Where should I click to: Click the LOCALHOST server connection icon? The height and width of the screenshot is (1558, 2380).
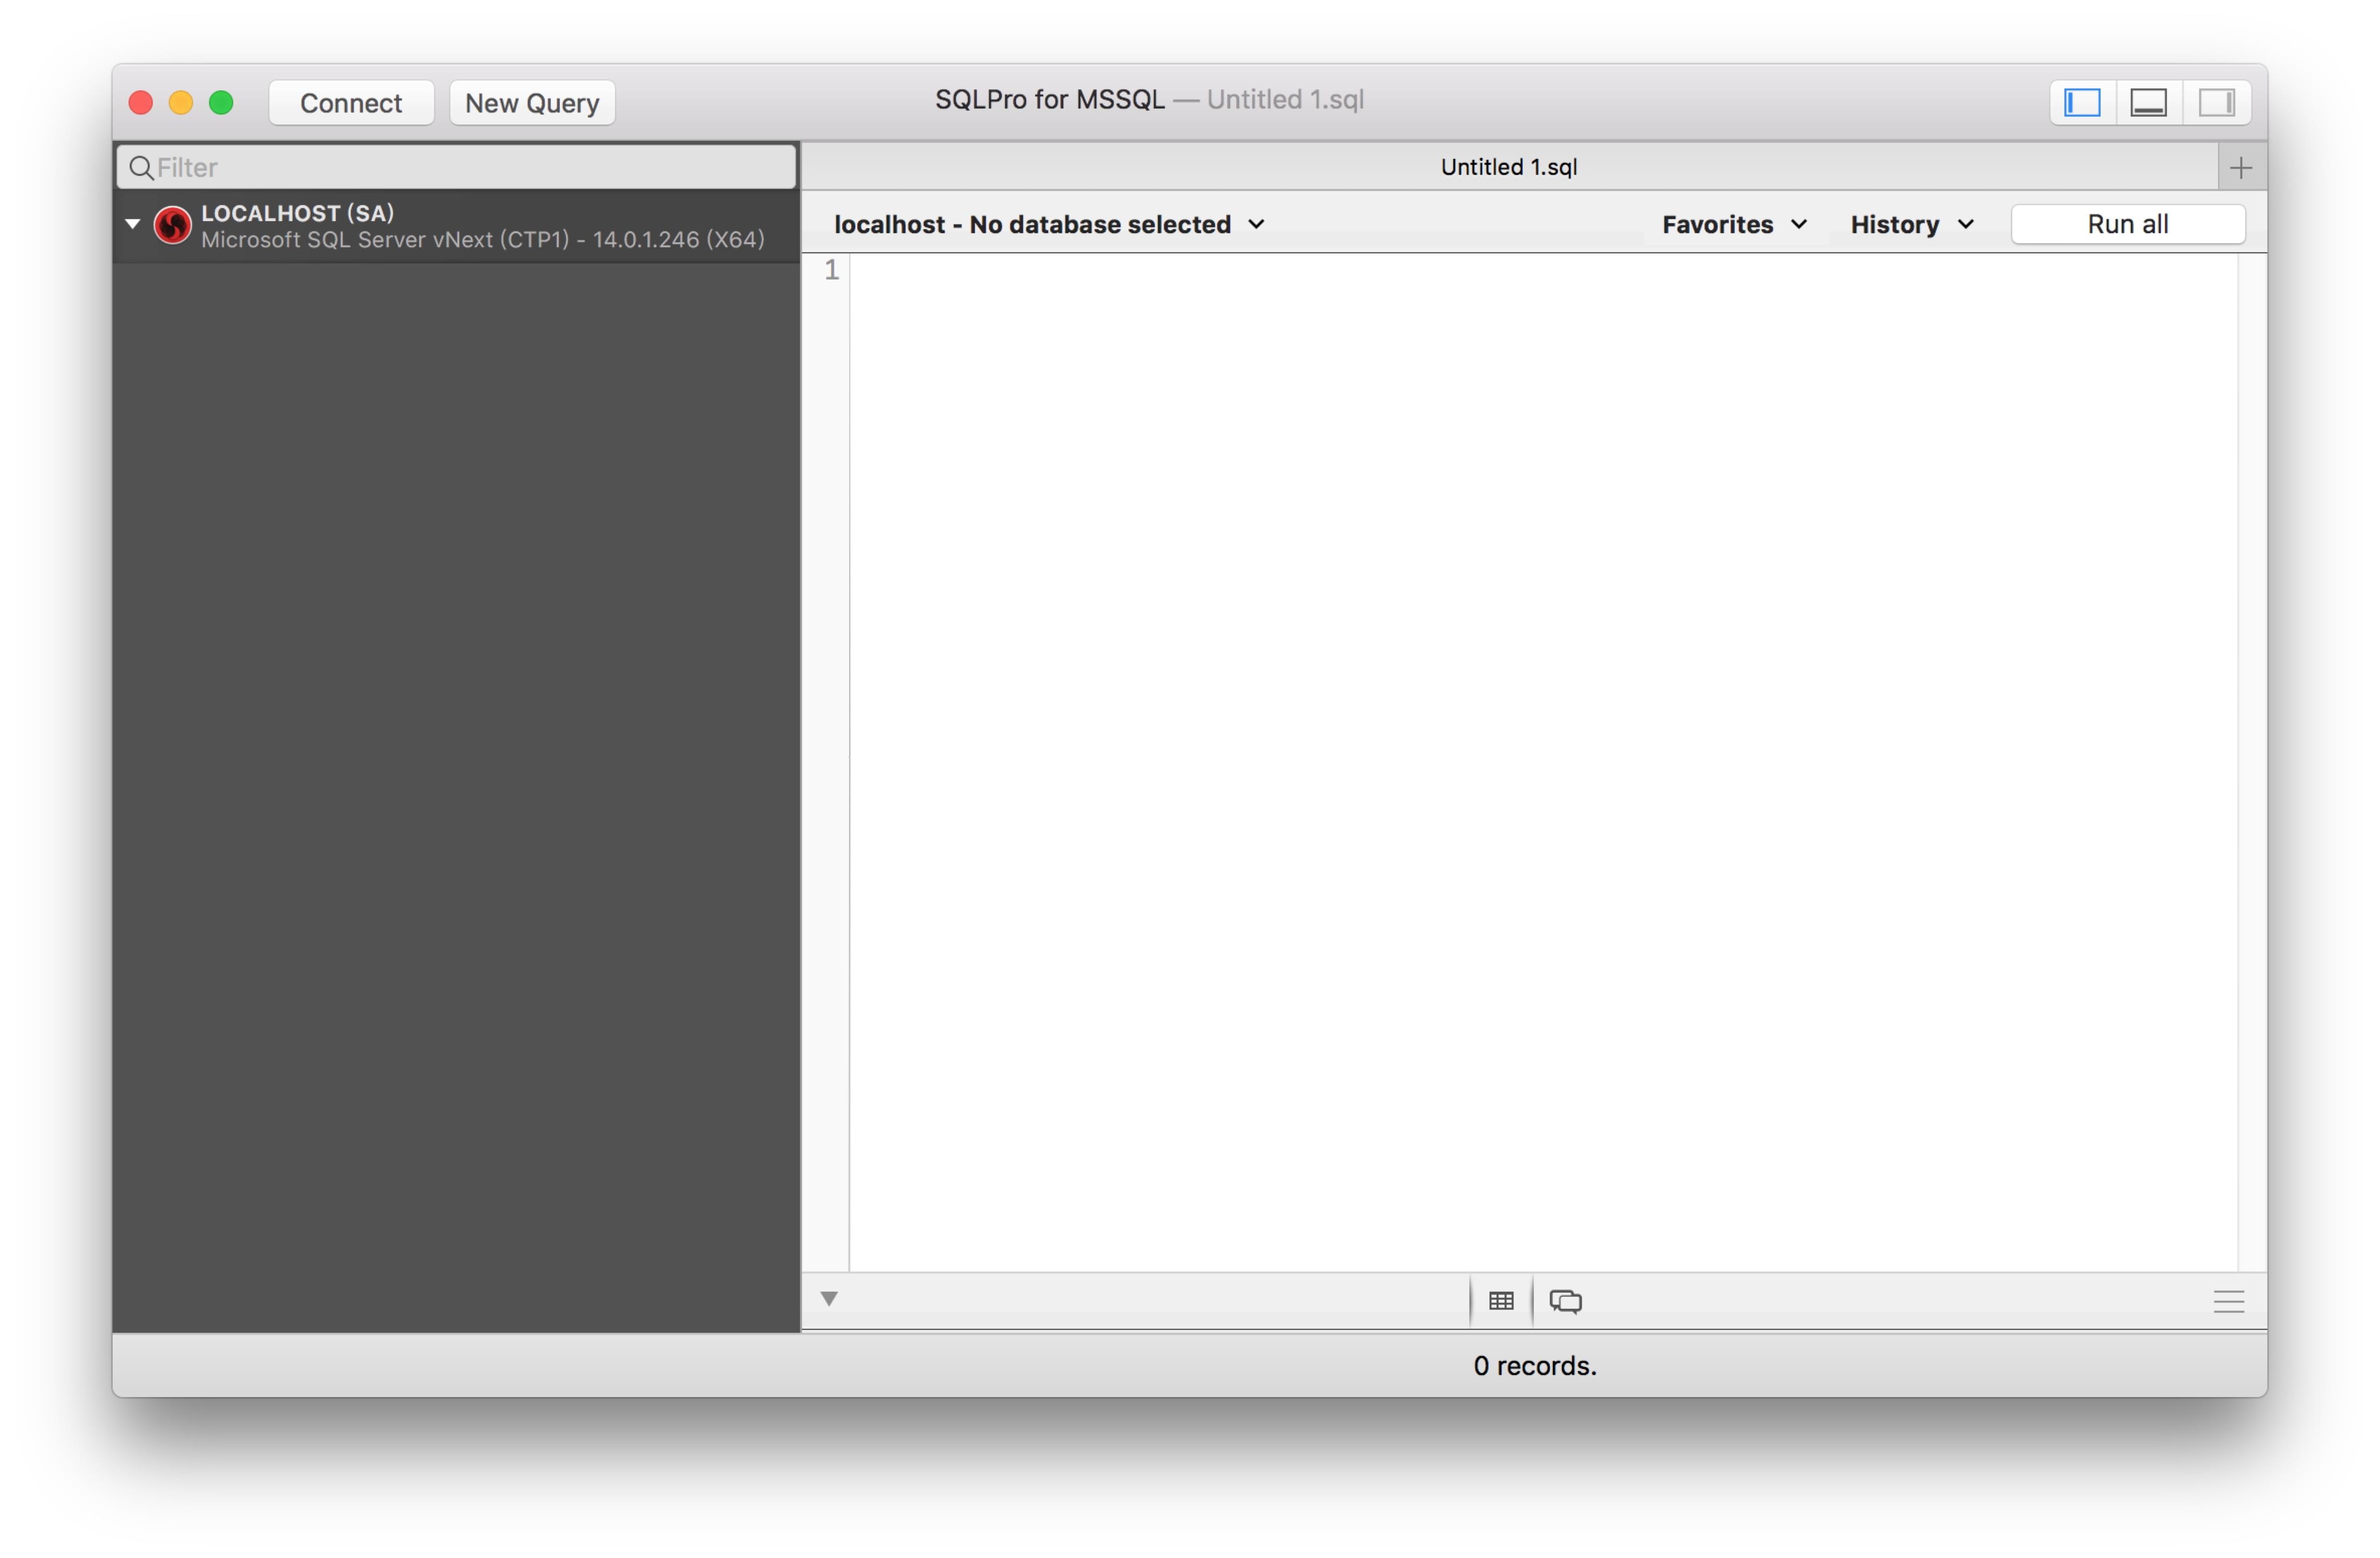[172, 225]
